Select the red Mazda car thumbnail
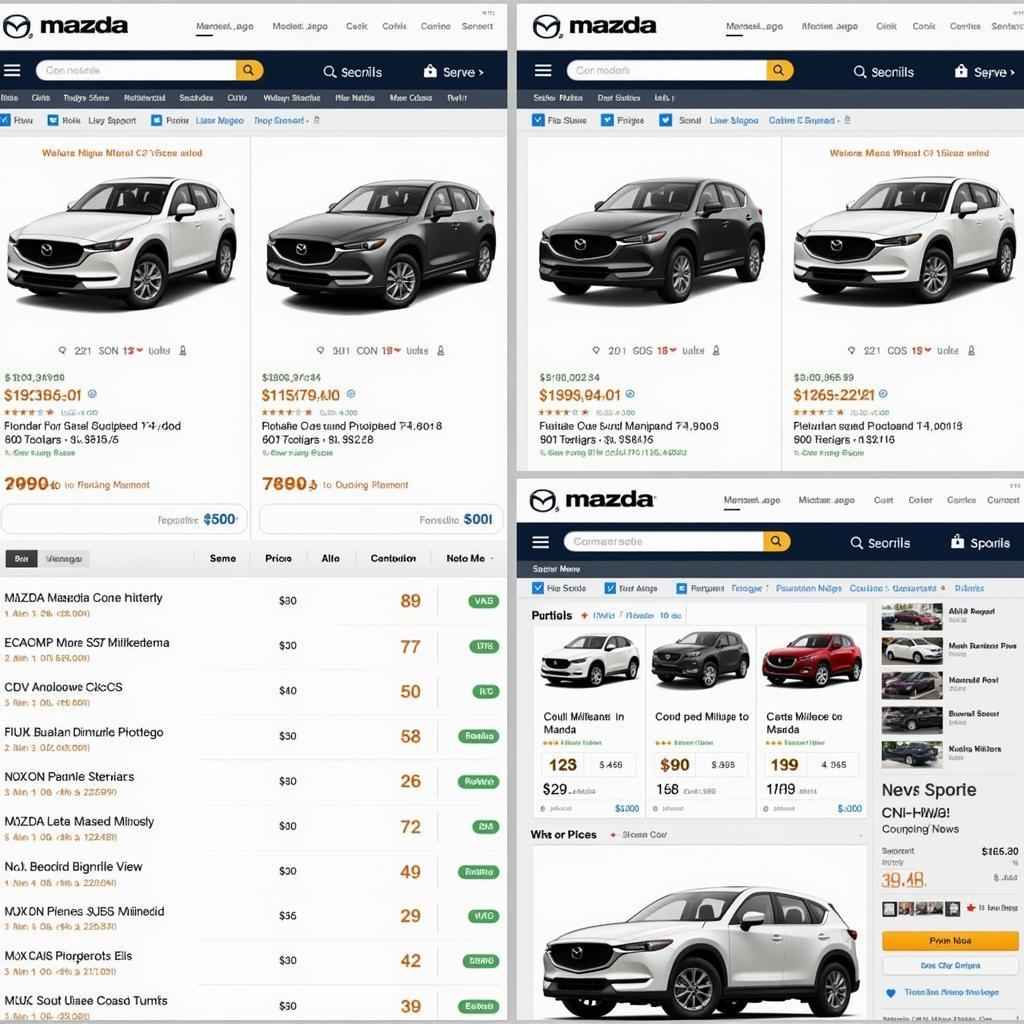1024x1024 pixels. coord(811,660)
